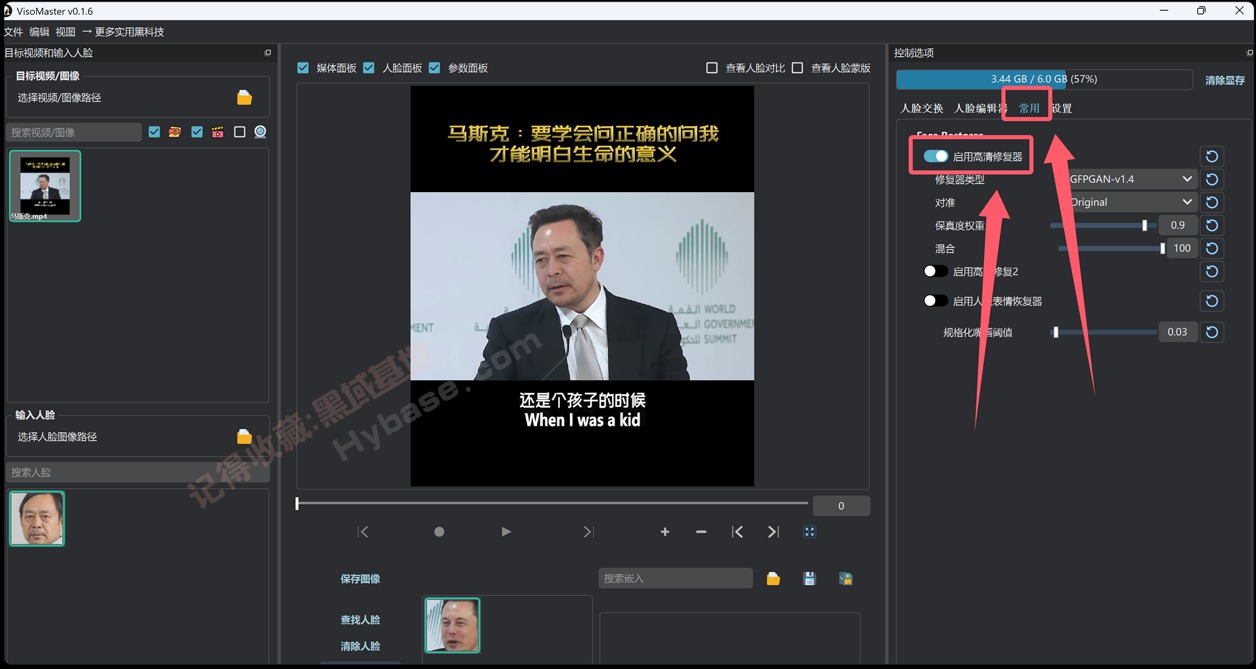Detach the target video and input face panel
This screenshot has height=669, width=1256.
268,53
